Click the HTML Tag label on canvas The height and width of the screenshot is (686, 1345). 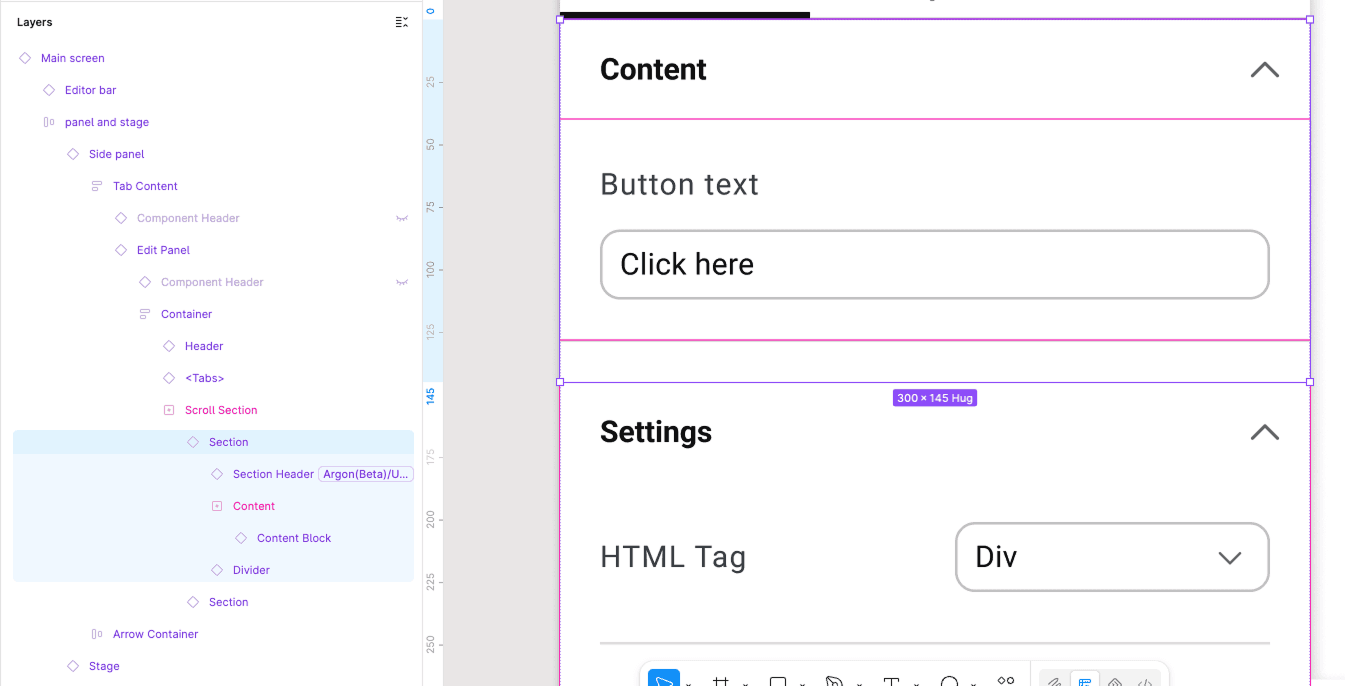673,557
